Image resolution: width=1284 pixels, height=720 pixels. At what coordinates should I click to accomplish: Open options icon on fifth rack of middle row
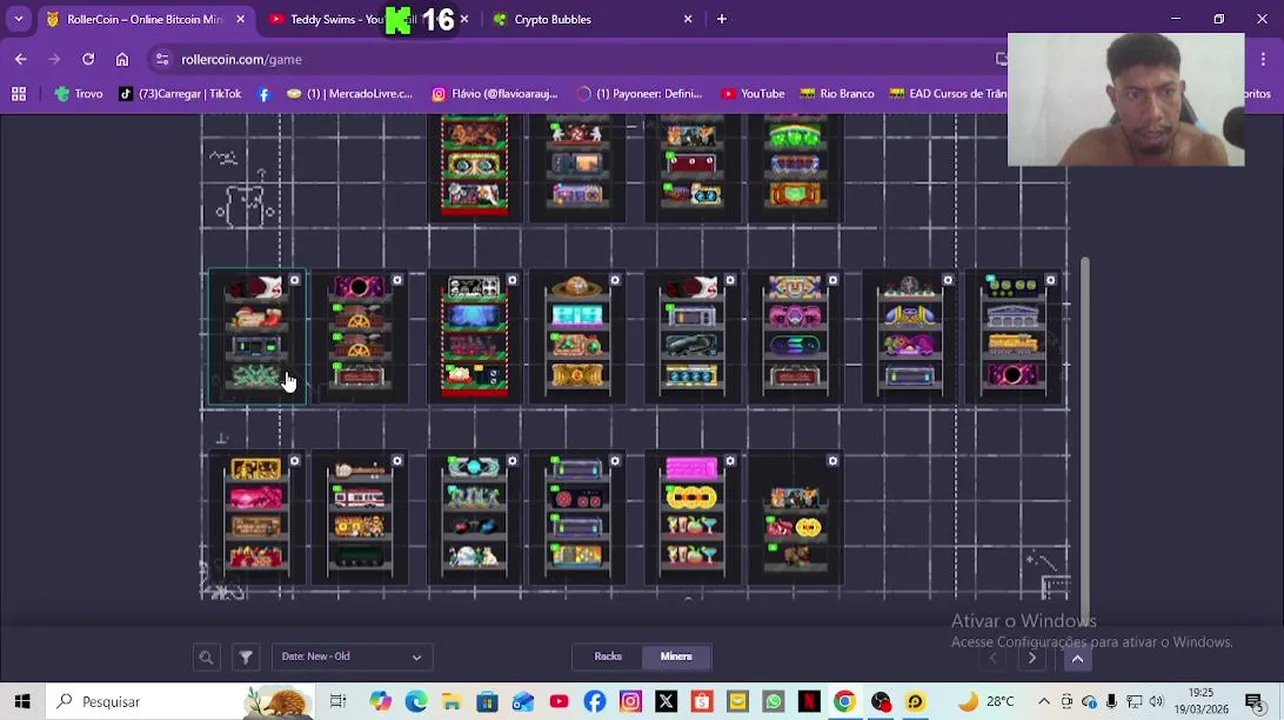point(730,281)
